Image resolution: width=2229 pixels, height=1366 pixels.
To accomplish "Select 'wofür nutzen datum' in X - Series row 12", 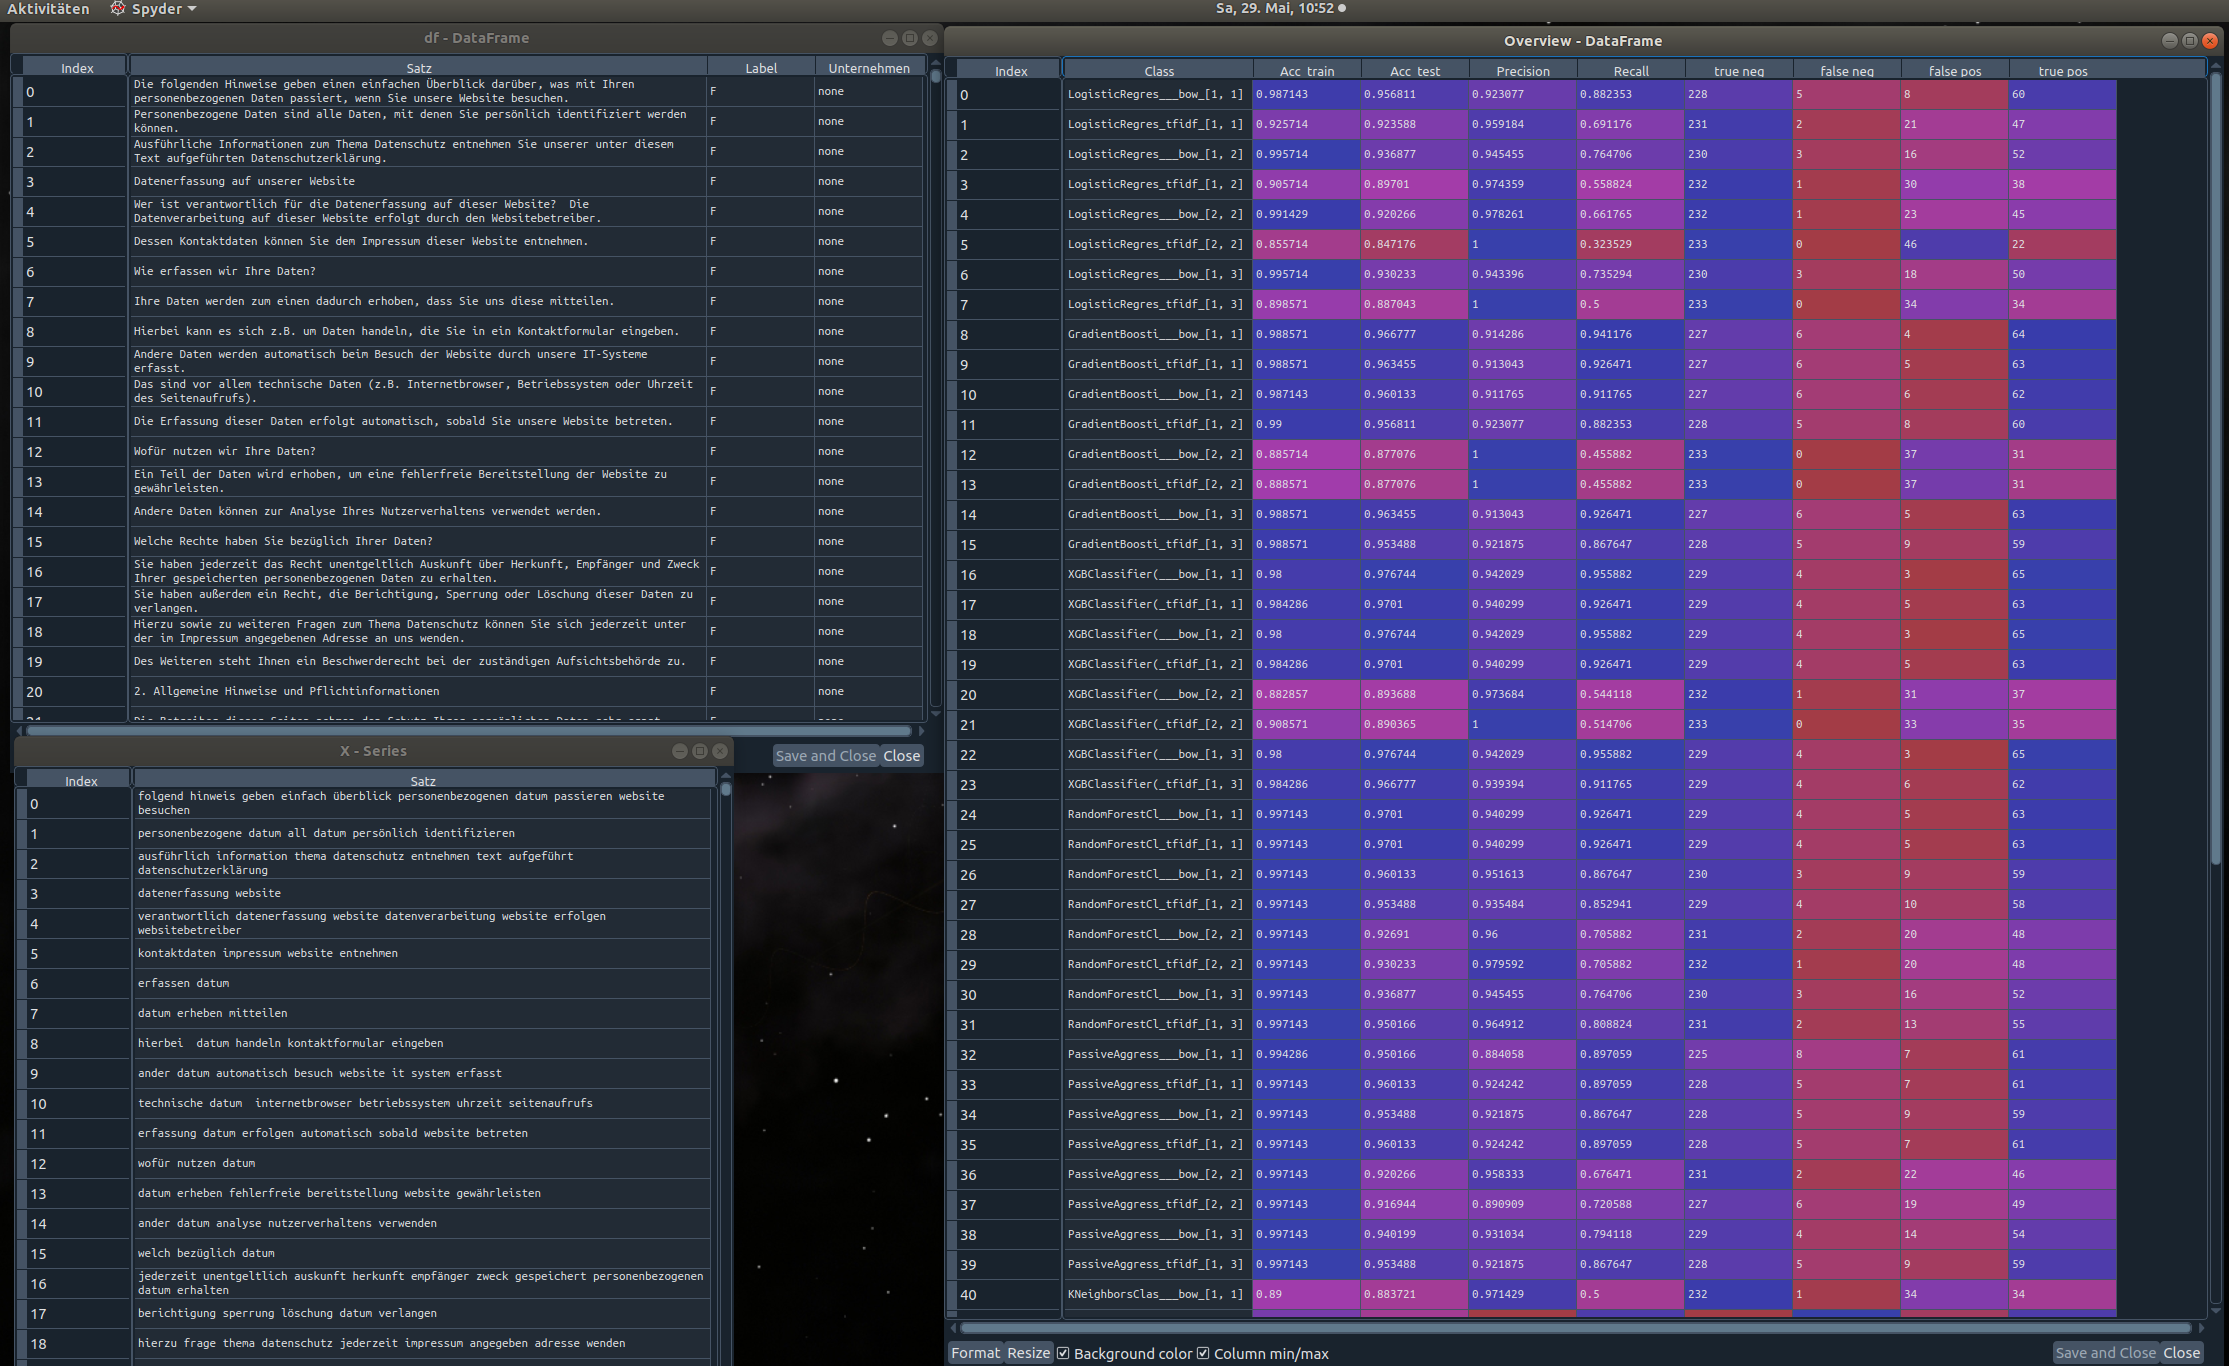I will tap(422, 1163).
